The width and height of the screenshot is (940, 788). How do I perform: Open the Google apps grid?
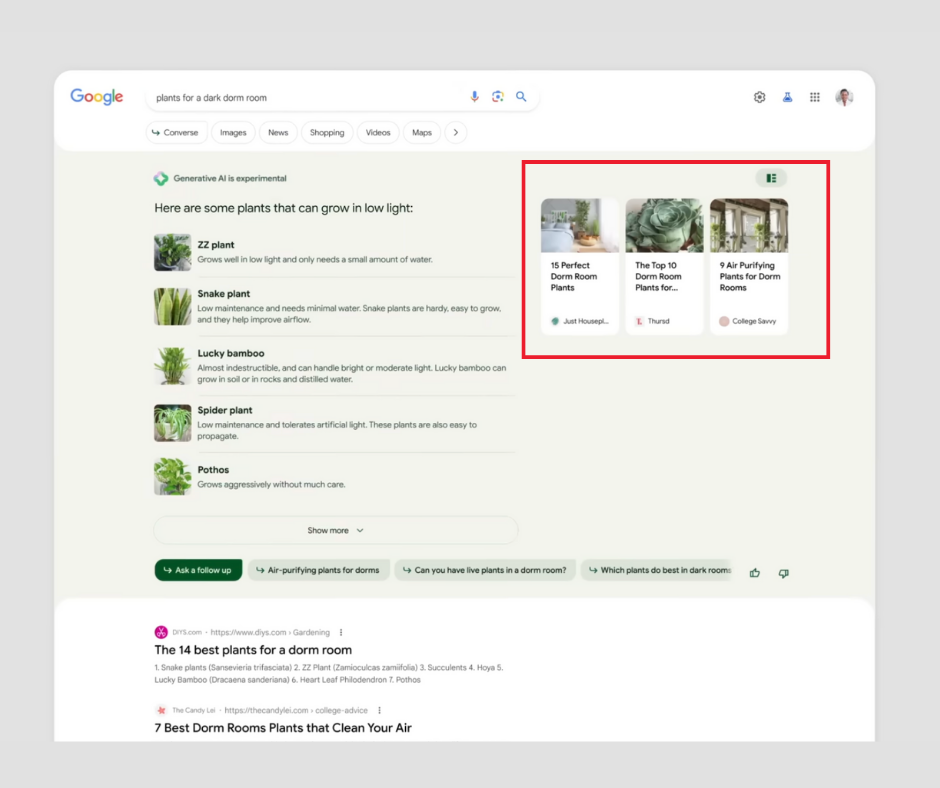(x=815, y=97)
